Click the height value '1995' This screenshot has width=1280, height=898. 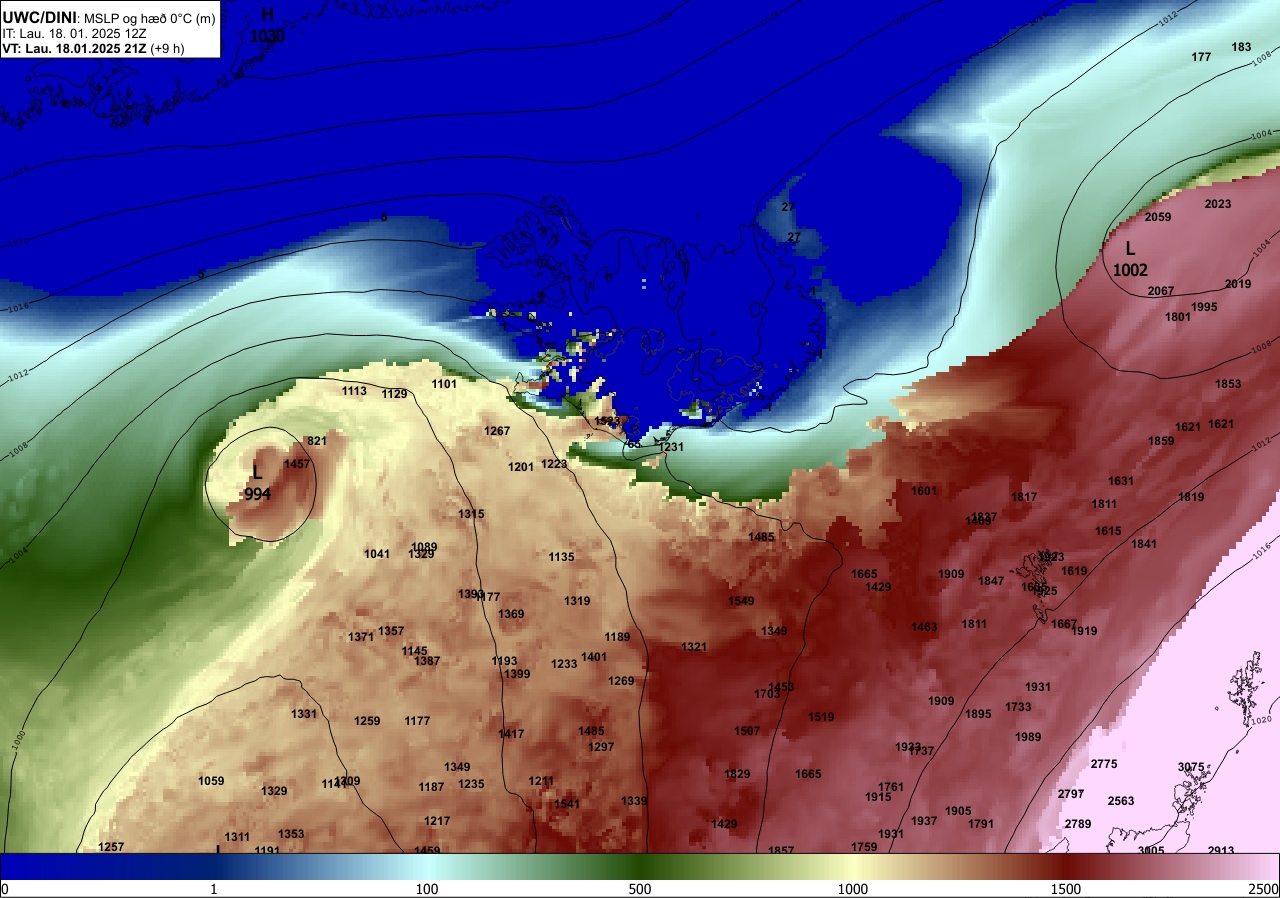[x=1205, y=307]
